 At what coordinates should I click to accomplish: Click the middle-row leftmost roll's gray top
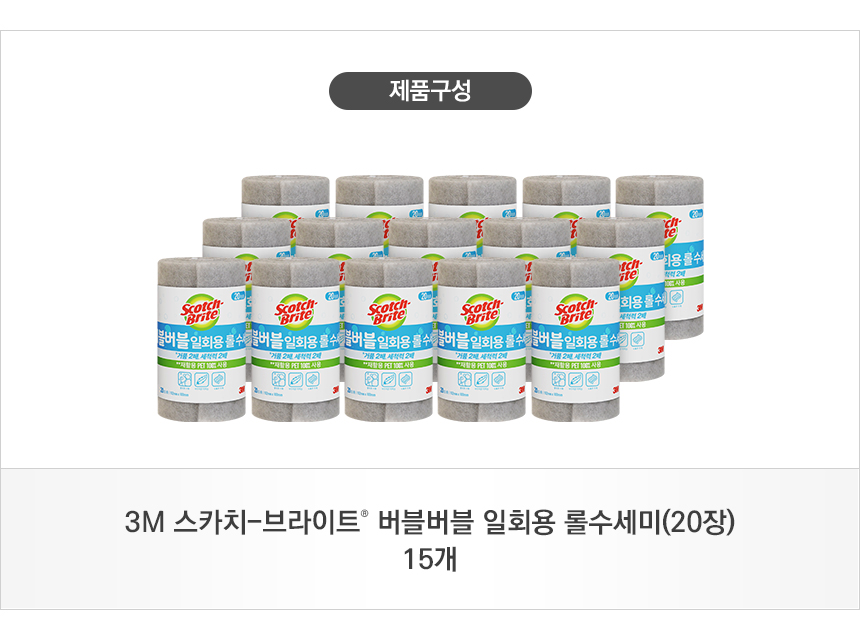point(247,232)
